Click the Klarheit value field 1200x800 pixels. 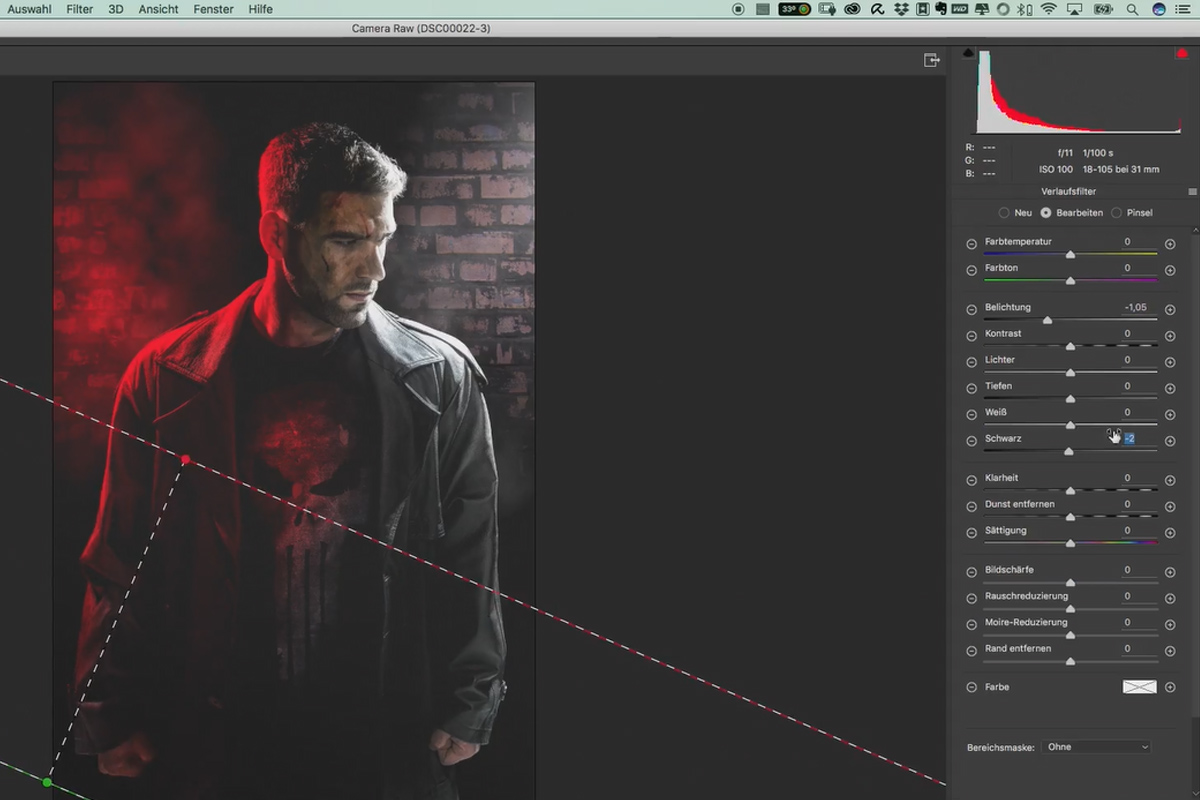pos(1139,478)
